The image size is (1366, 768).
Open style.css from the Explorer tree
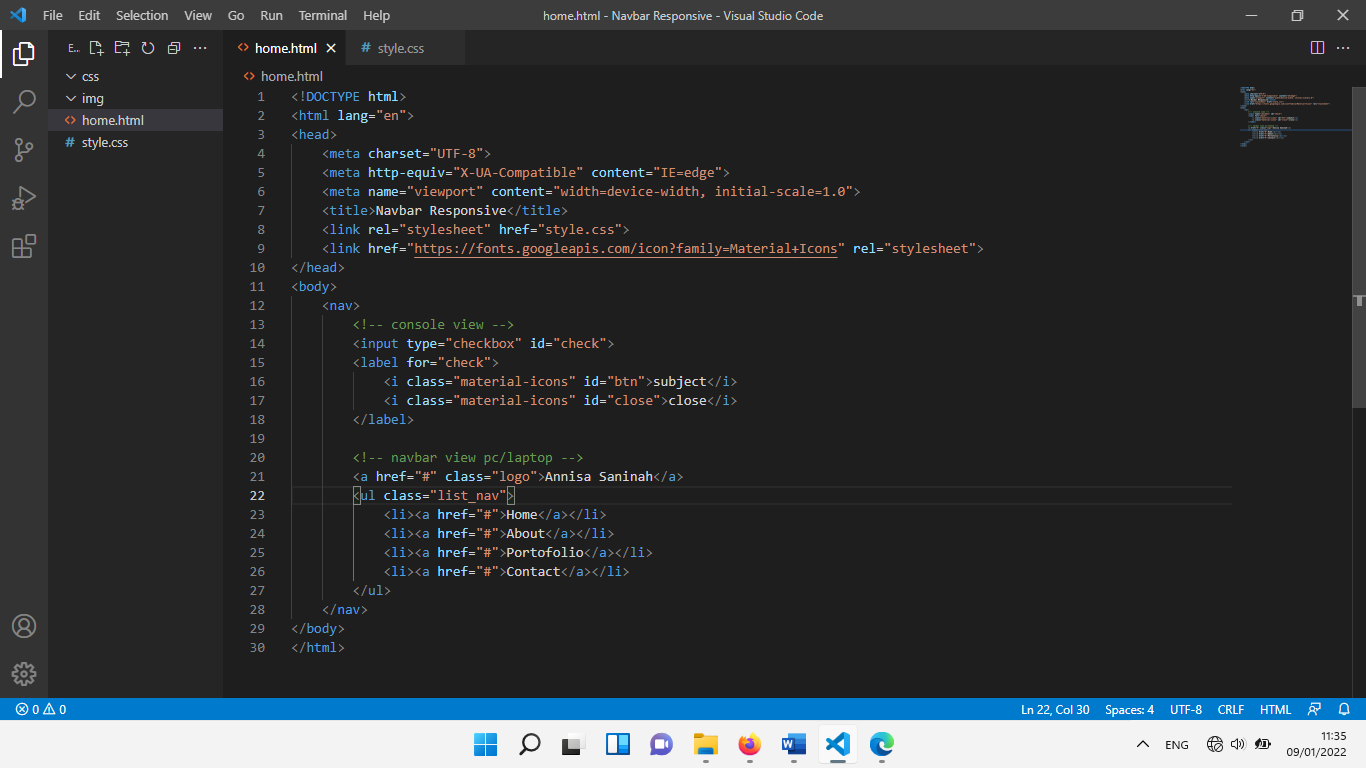pyautogui.click(x=135, y=142)
